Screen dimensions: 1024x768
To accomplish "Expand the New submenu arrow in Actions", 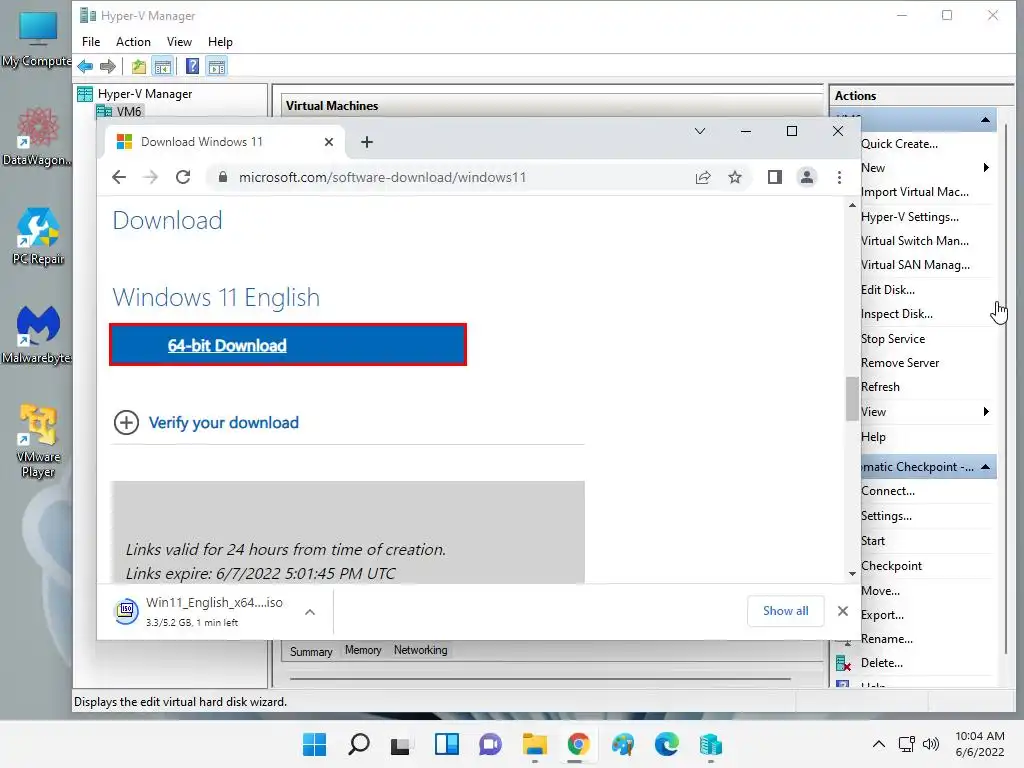I will pos(986,168).
